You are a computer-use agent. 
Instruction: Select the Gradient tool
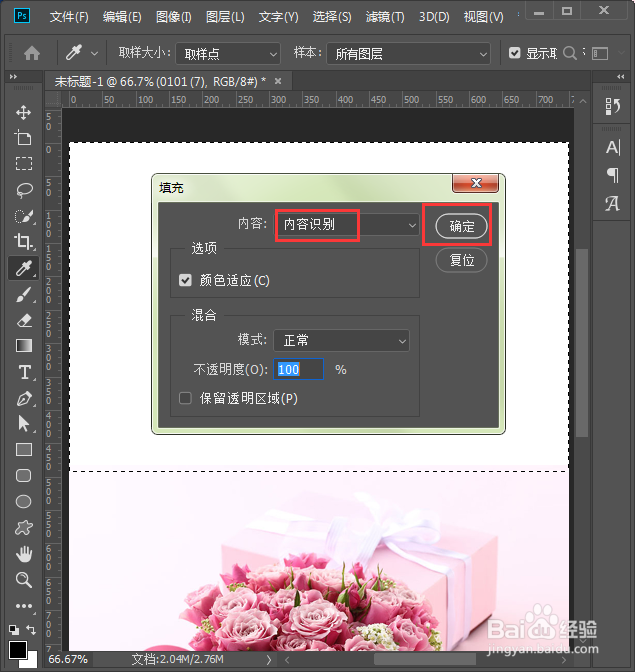click(x=24, y=346)
